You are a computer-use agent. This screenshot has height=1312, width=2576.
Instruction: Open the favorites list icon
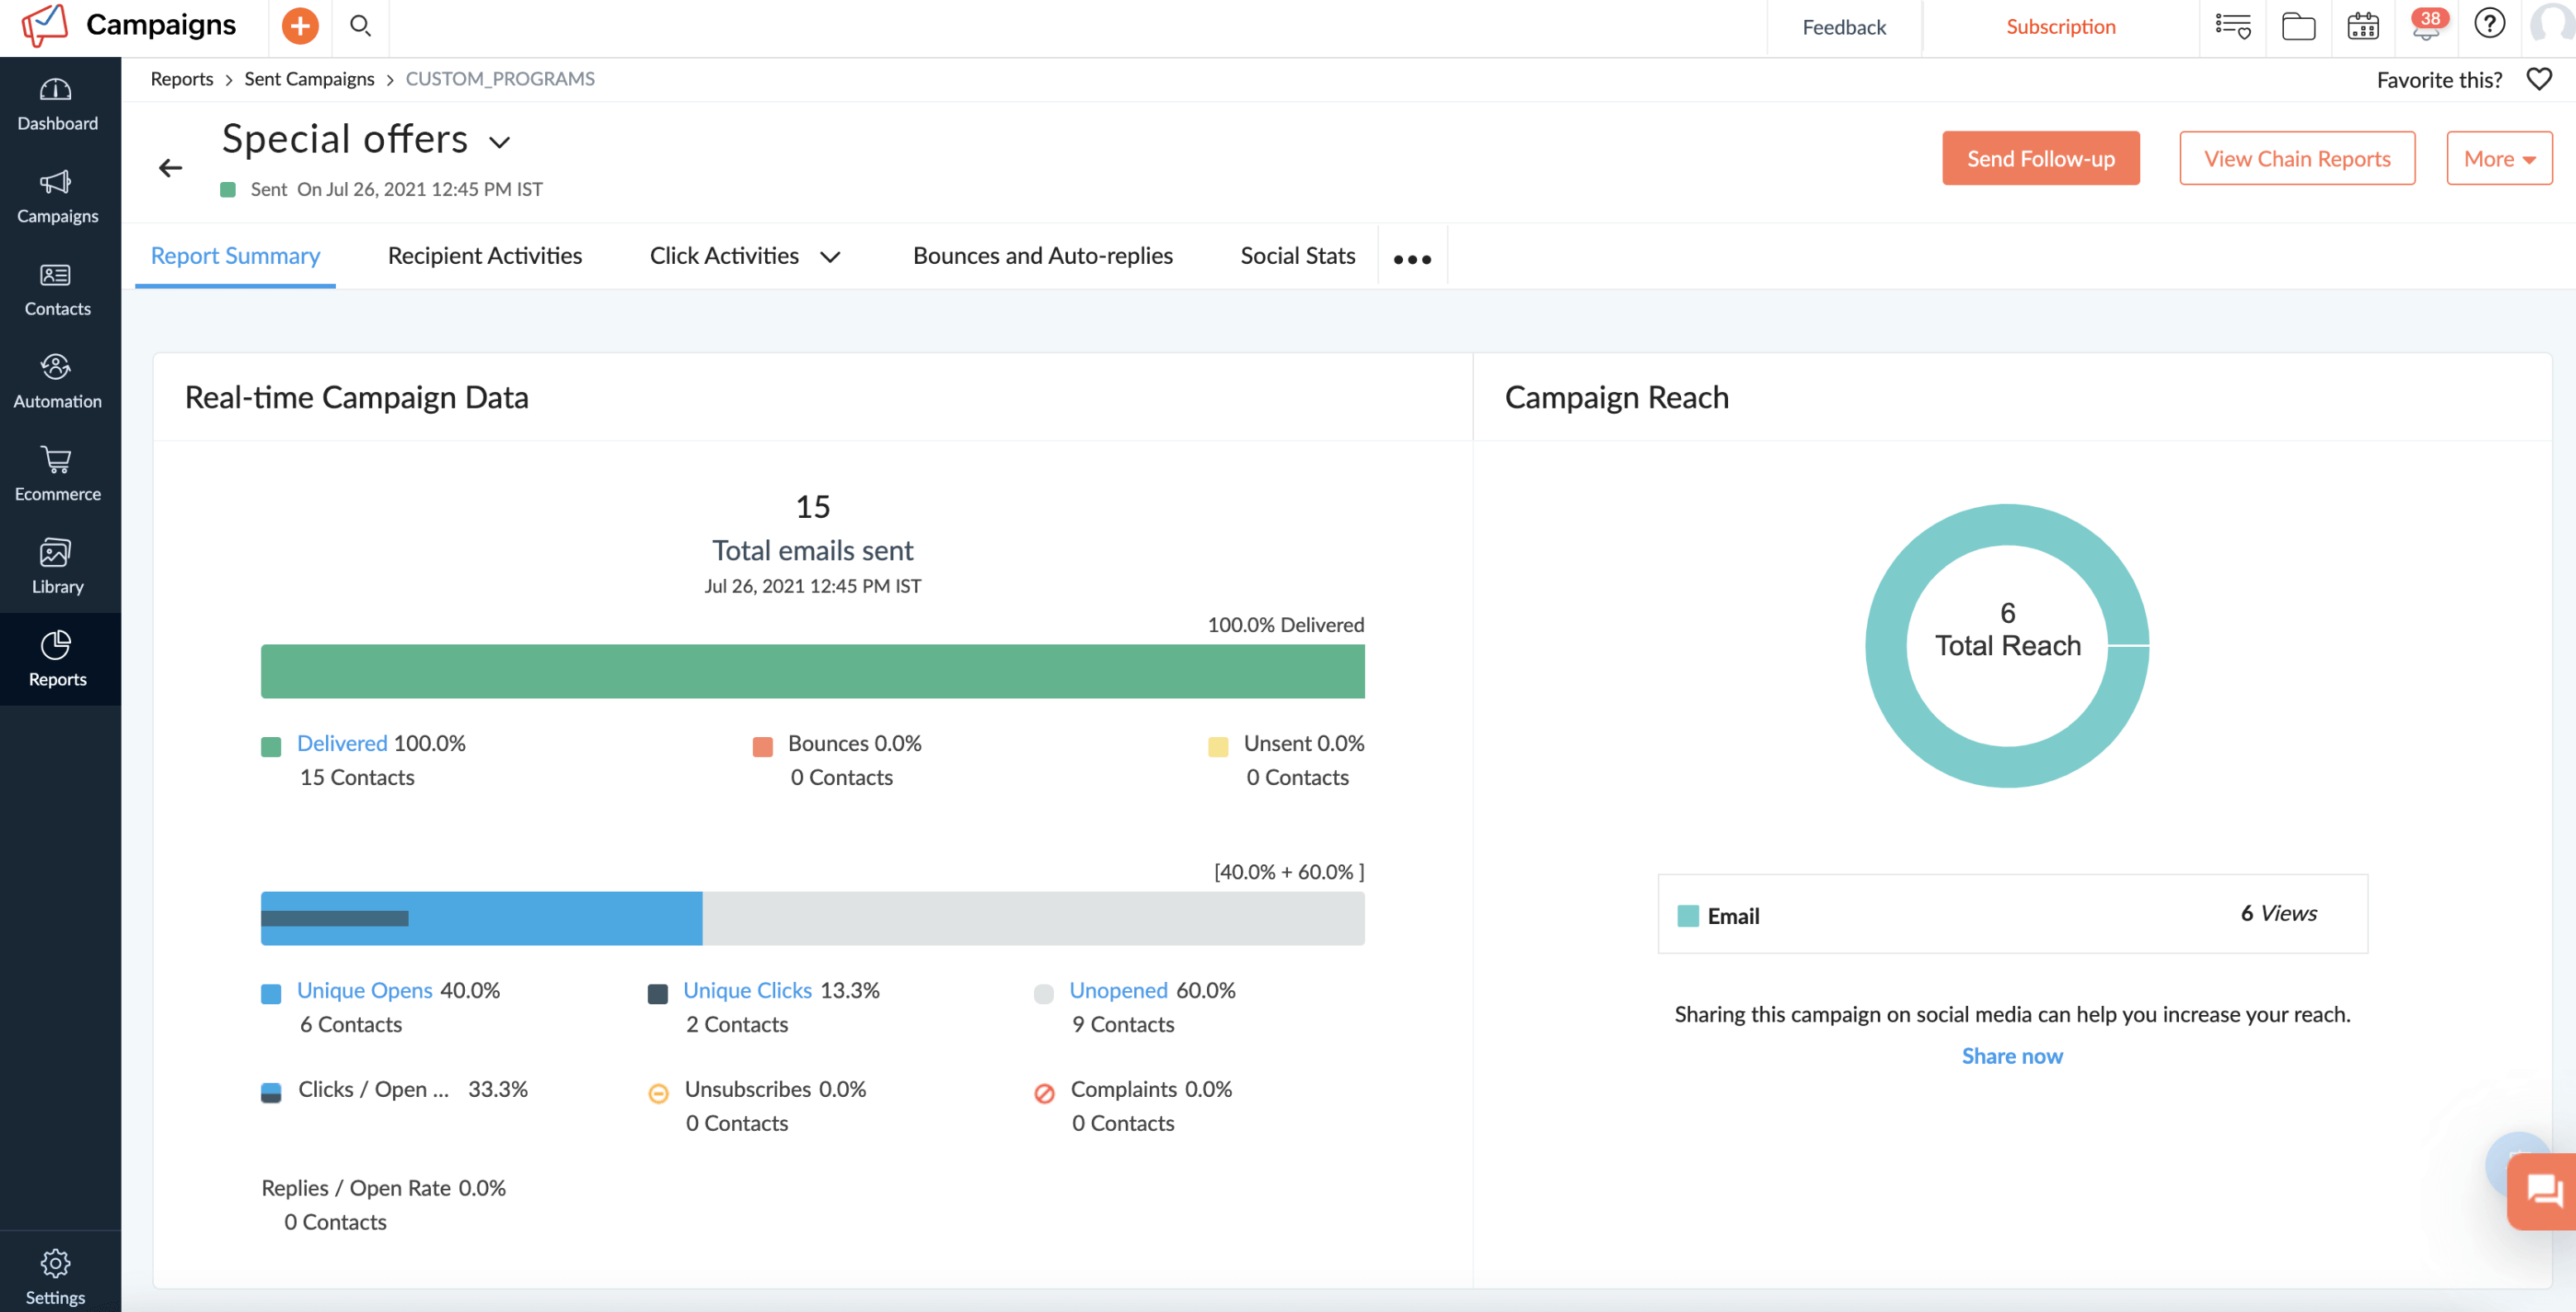tap(2231, 26)
